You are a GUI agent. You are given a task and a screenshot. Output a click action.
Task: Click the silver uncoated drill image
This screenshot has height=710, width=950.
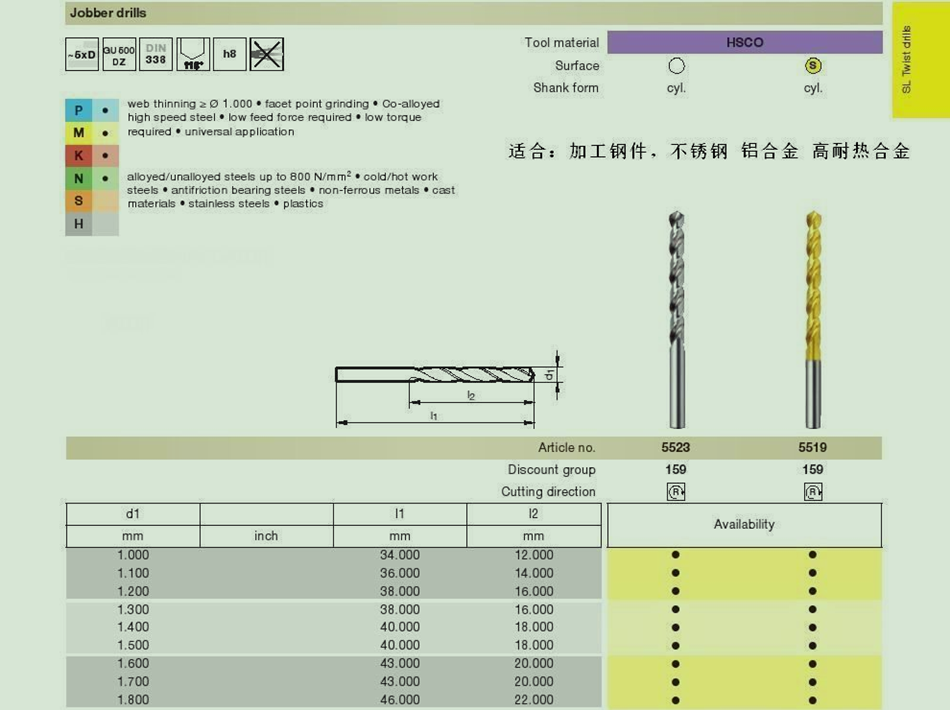677,319
